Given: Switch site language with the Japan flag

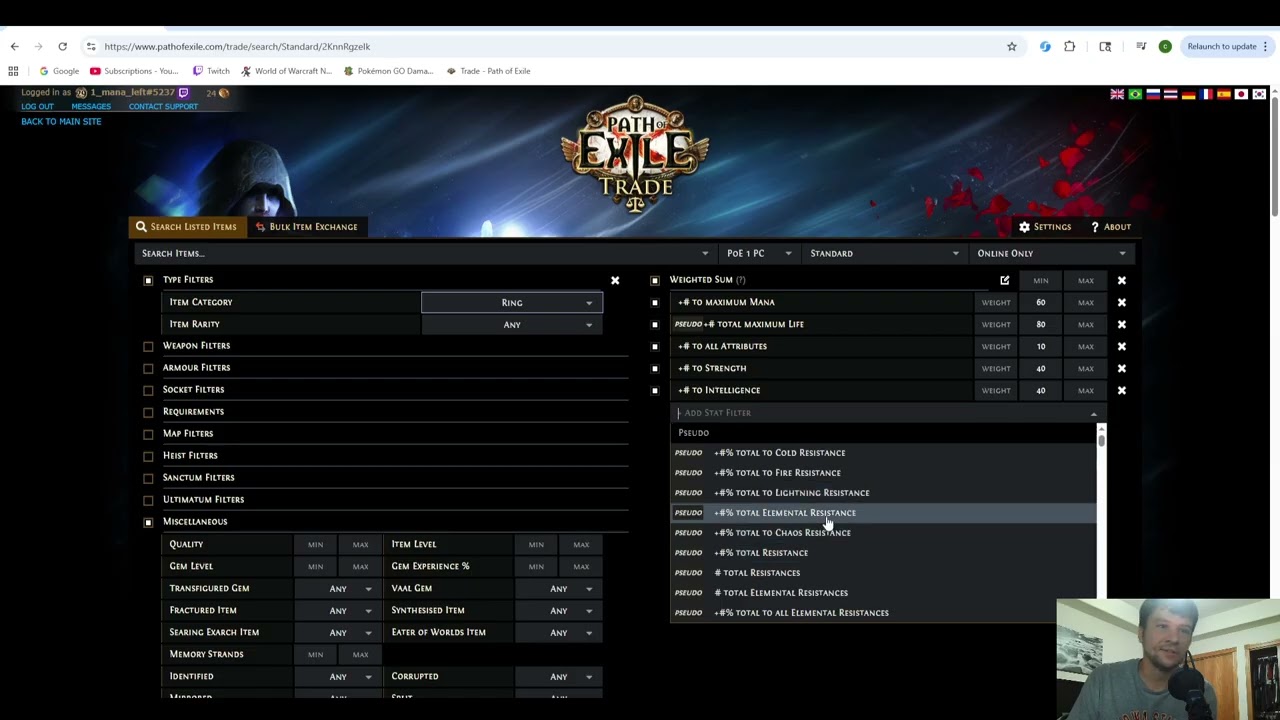Looking at the screenshot, I should [1241, 94].
